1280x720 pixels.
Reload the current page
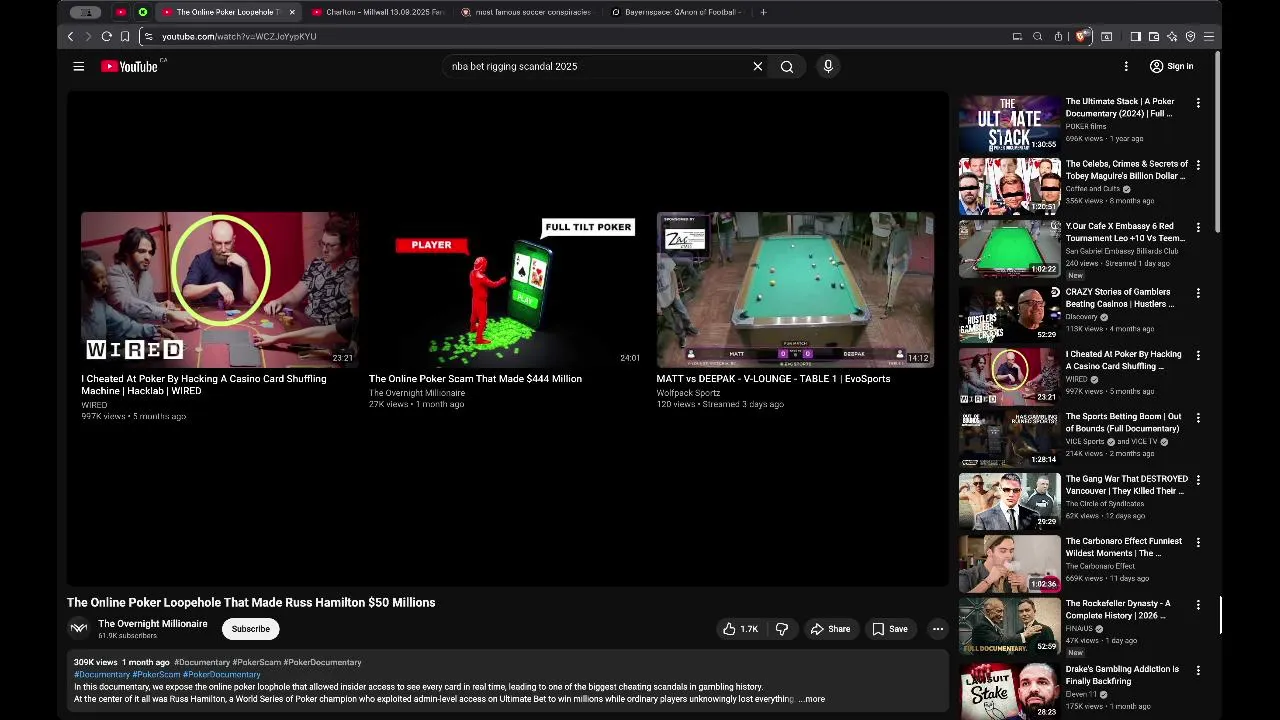click(x=106, y=36)
